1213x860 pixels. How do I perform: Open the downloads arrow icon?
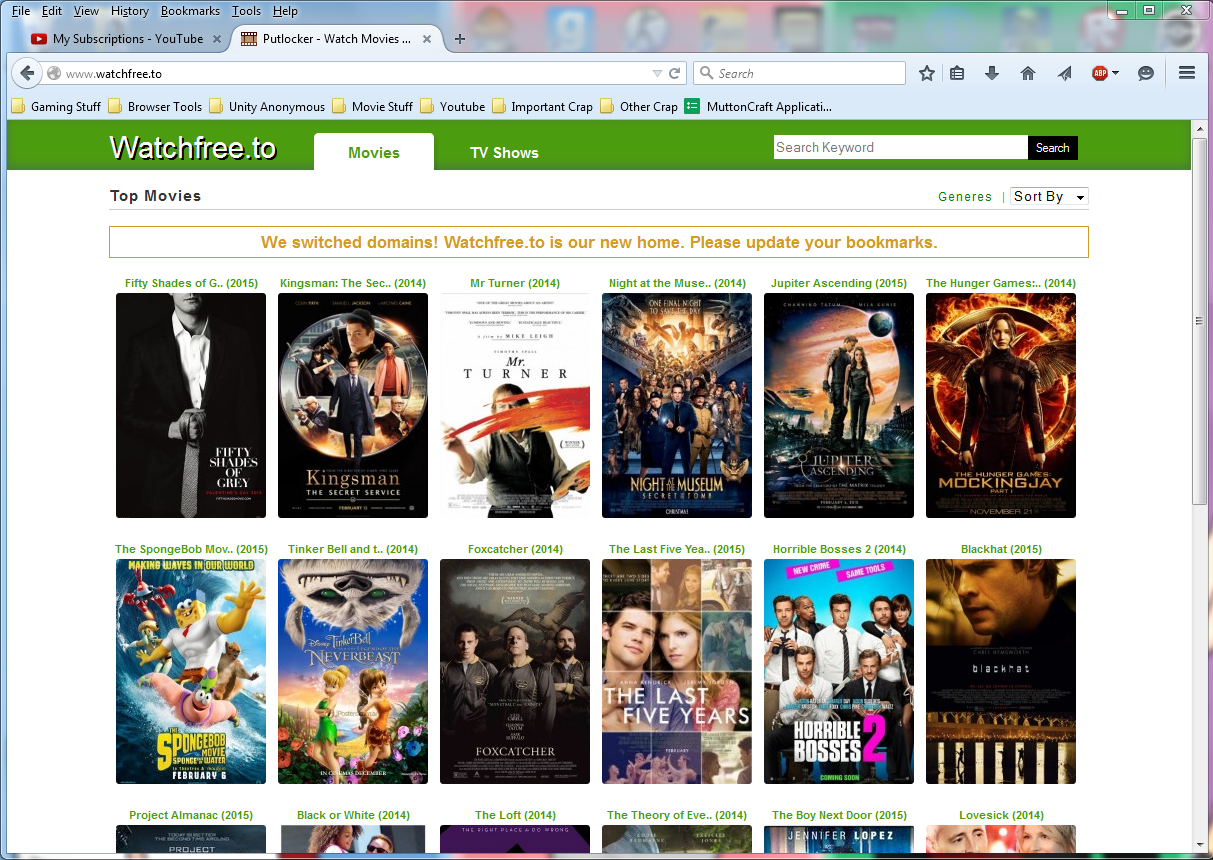[x=992, y=73]
